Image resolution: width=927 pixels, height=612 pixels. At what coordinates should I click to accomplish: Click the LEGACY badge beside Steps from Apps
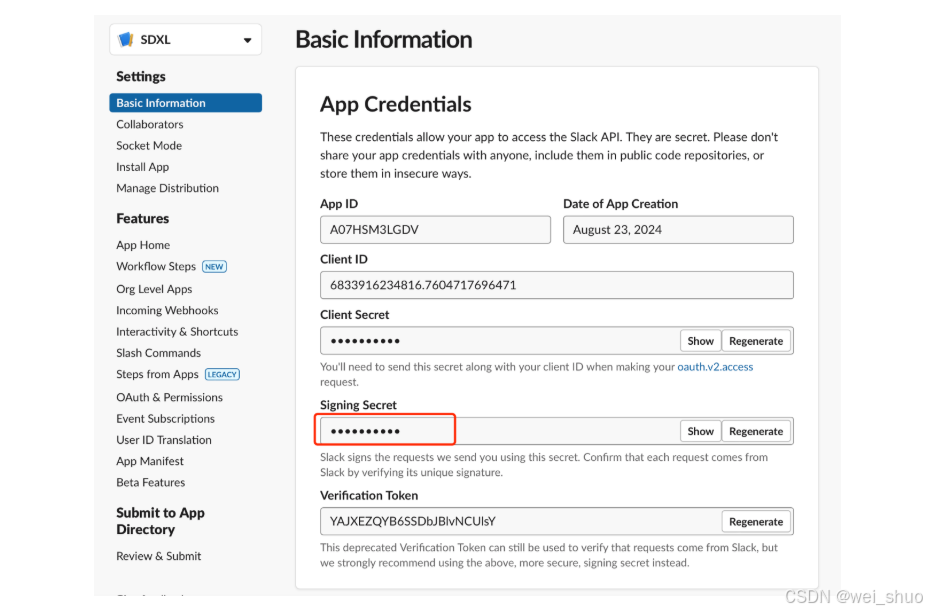click(222, 374)
